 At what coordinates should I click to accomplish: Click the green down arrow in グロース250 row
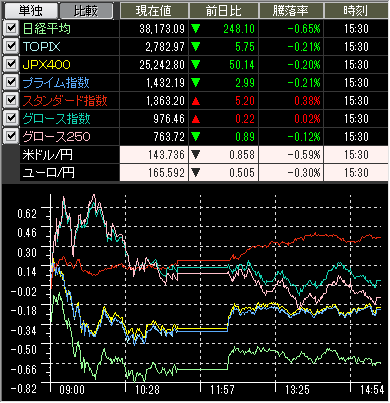(x=196, y=137)
